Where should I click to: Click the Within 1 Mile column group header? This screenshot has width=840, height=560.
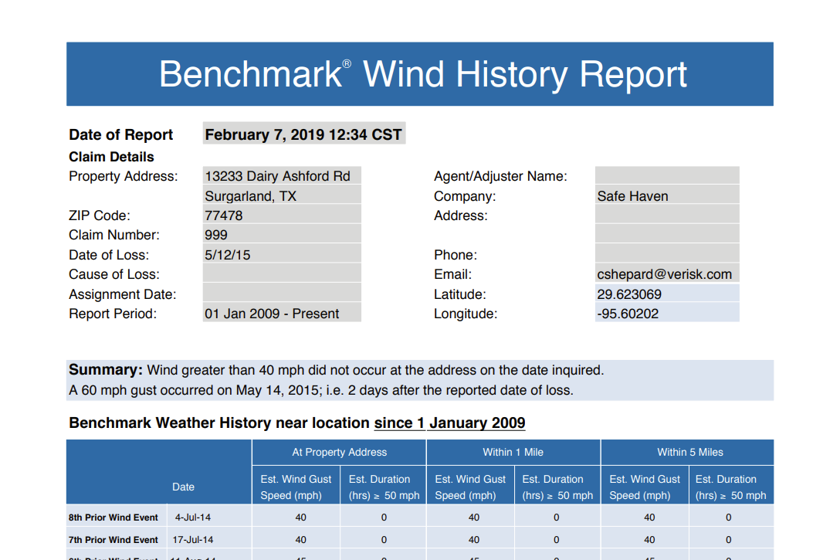point(513,452)
